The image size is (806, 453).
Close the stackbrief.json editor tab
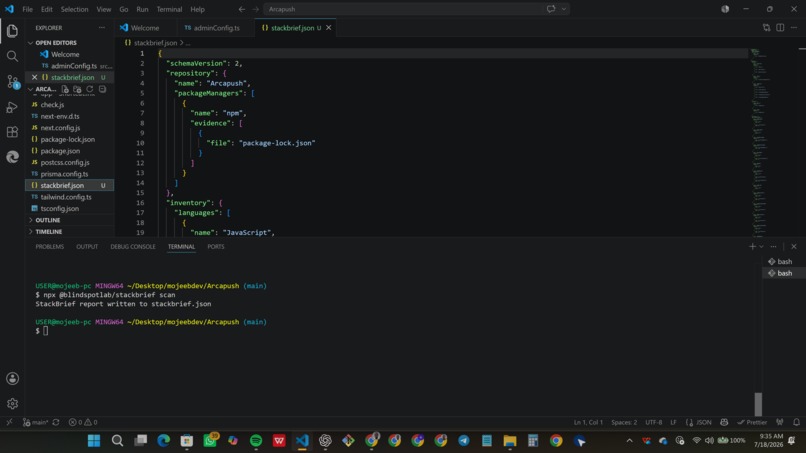pyautogui.click(x=328, y=28)
